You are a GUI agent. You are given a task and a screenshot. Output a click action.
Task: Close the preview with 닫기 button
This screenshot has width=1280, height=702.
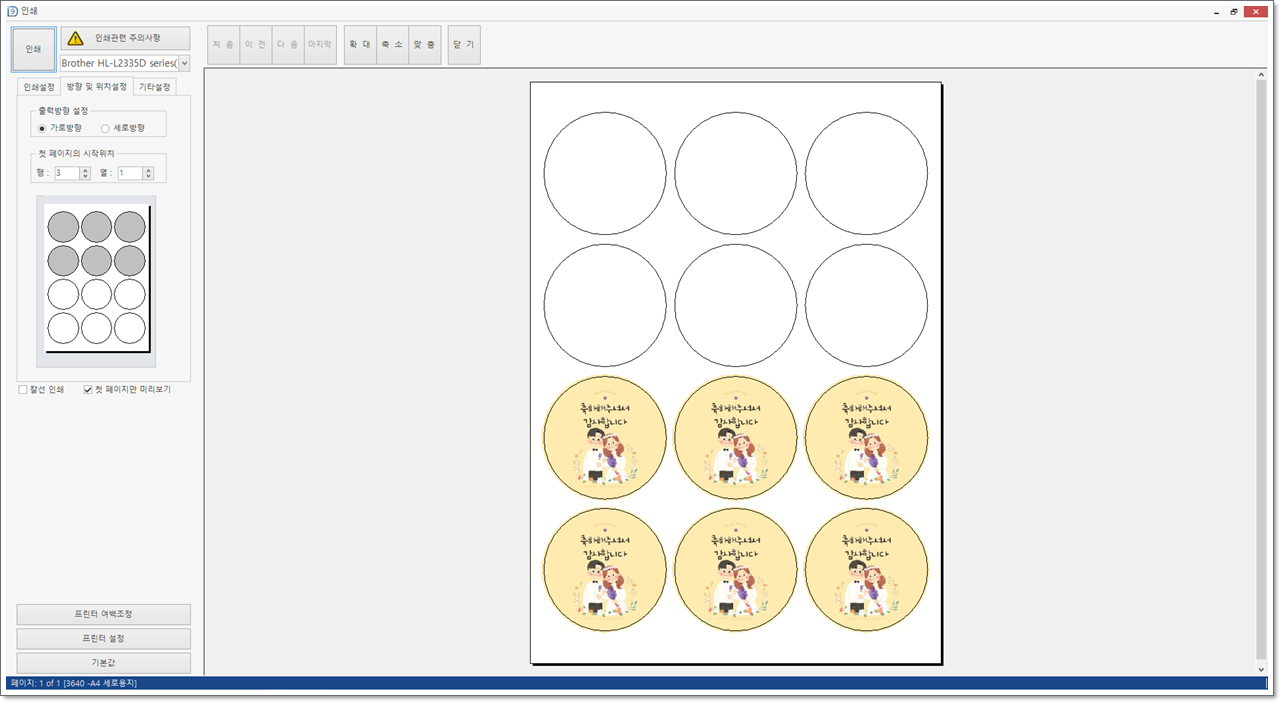(x=464, y=45)
